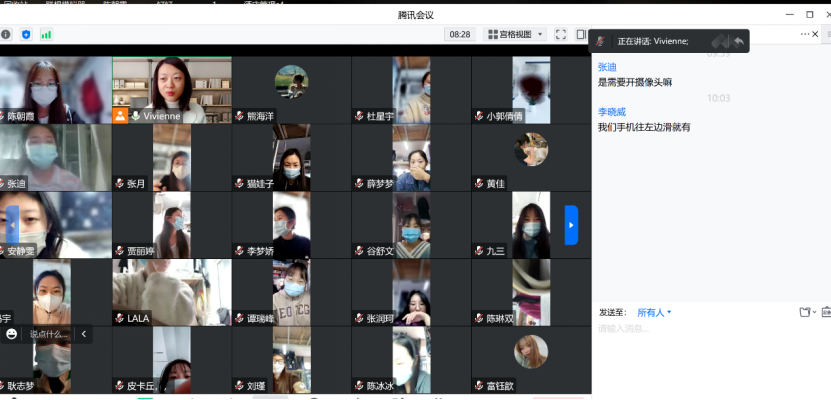Click the orange host icon on Vivienne's tile
Viewport: 831px width, 400px height.
pyautogui.click(x=120, y=116)
